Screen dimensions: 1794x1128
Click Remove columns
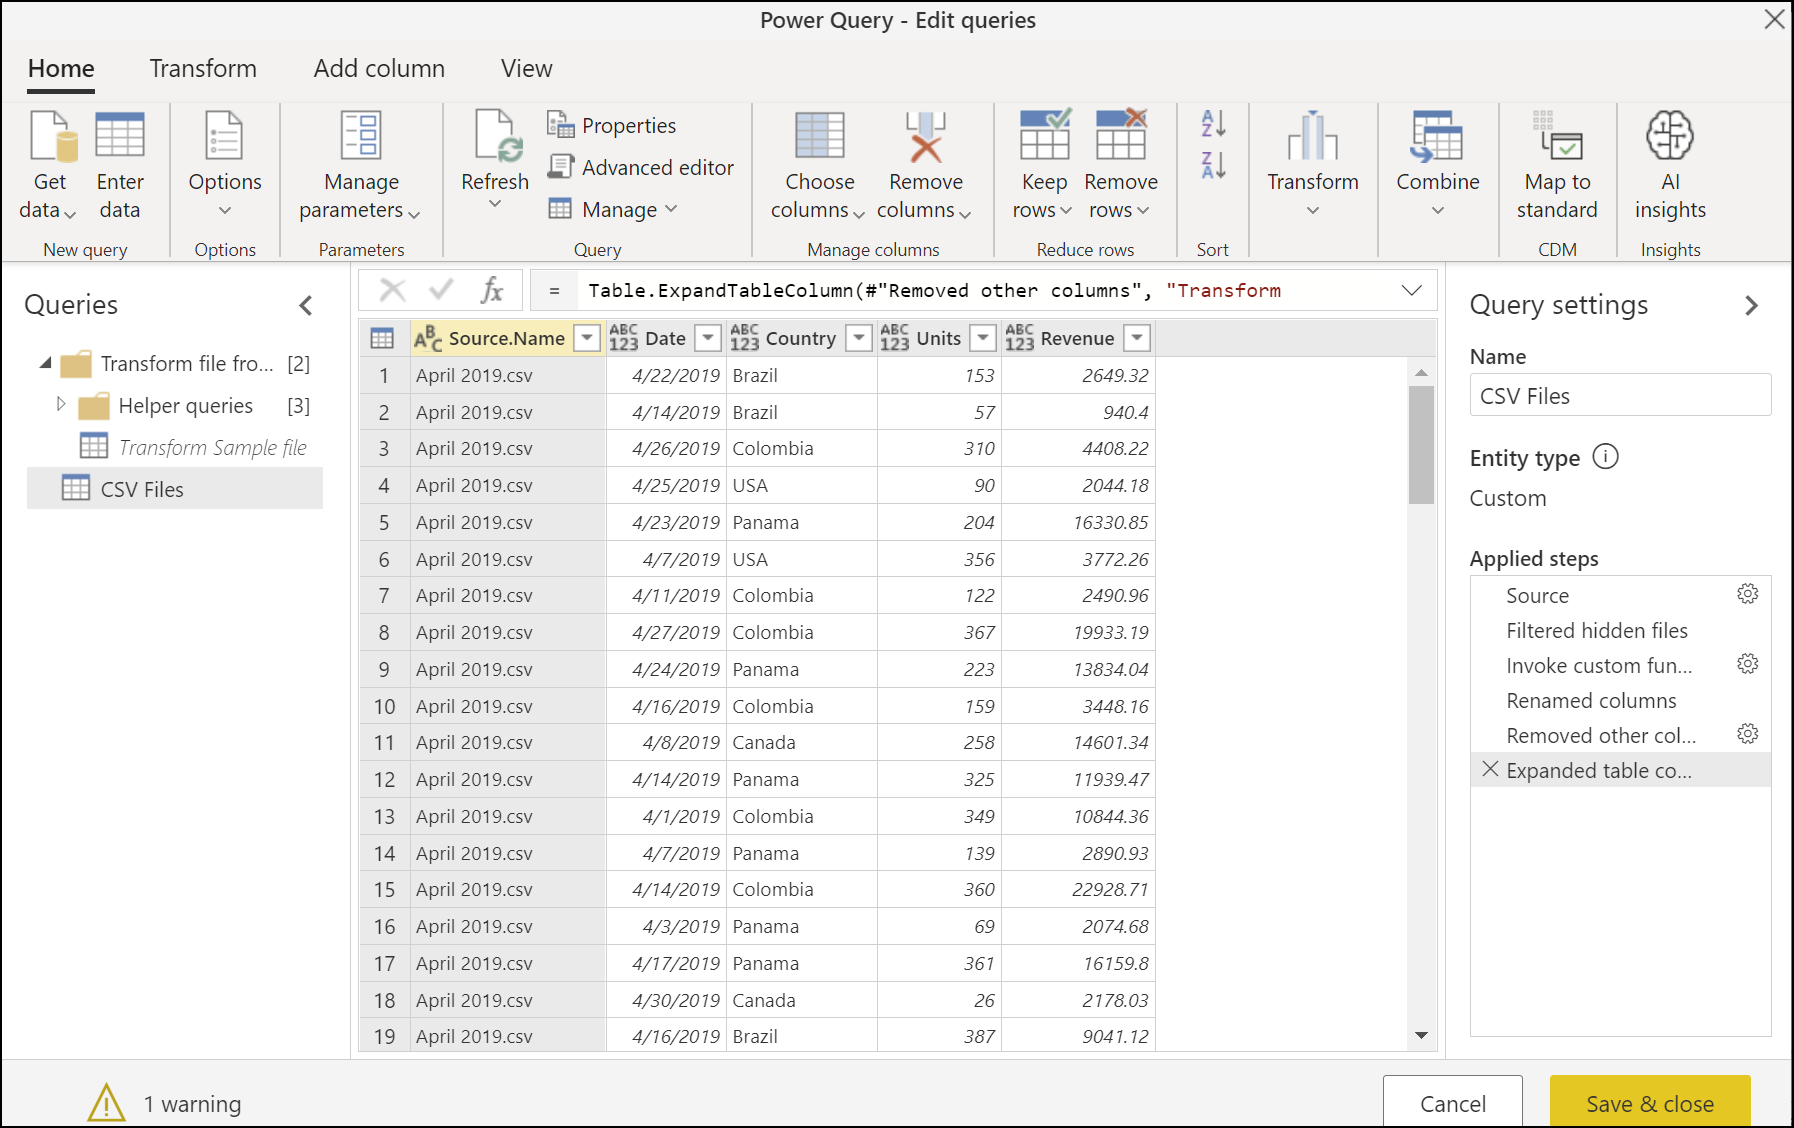(x=925, y=166)
